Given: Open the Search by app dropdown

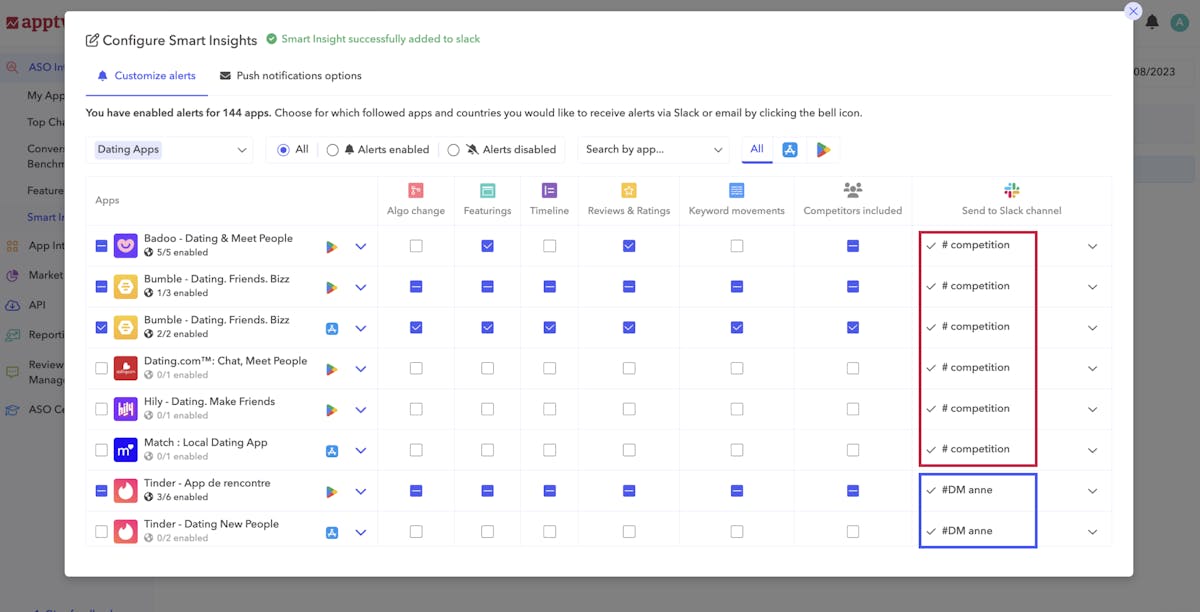Looking at the screenshot, I should [x=652, y=149].
